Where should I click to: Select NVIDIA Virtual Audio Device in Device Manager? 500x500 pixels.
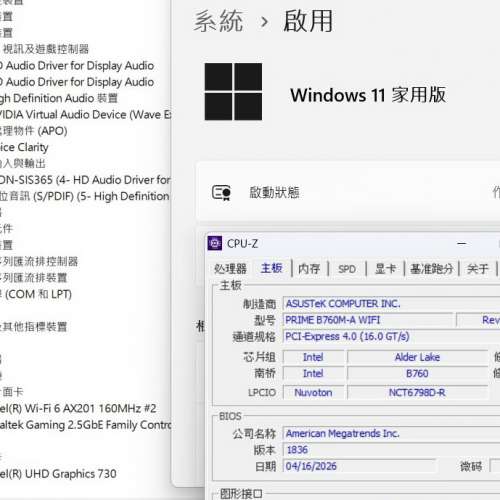tap(85, 115)
